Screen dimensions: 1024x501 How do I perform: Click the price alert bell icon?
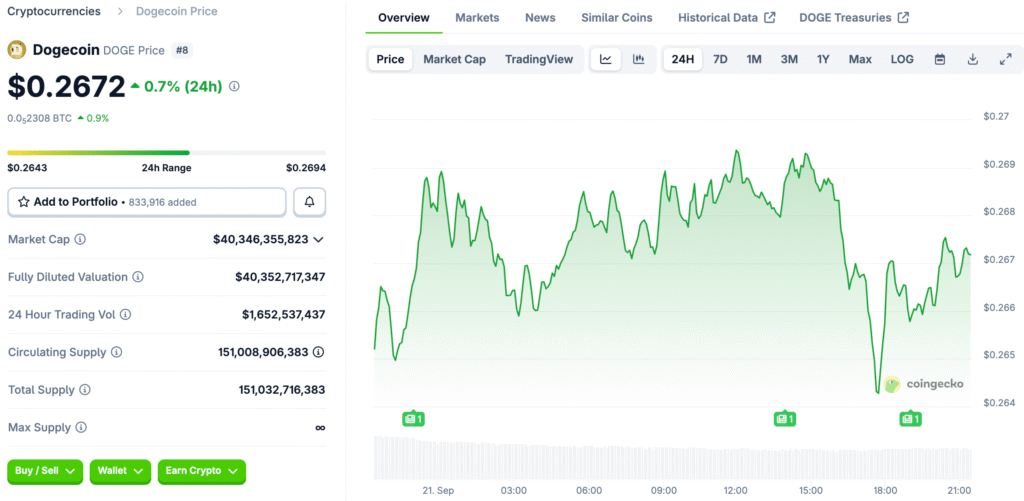click(310, 202)
